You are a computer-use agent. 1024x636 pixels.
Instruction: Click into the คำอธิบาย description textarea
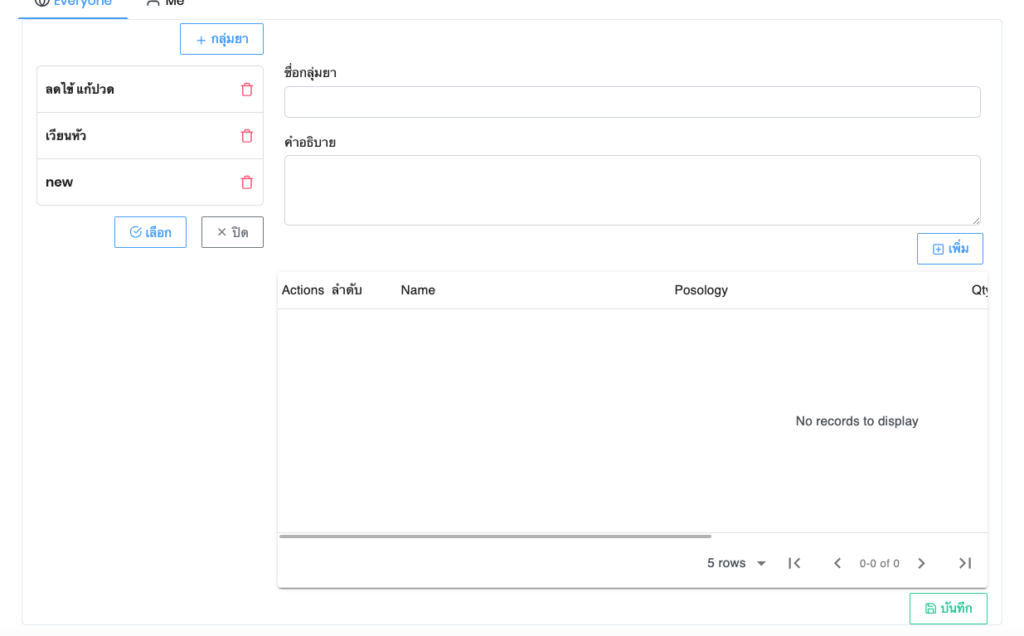pos(632,190)
